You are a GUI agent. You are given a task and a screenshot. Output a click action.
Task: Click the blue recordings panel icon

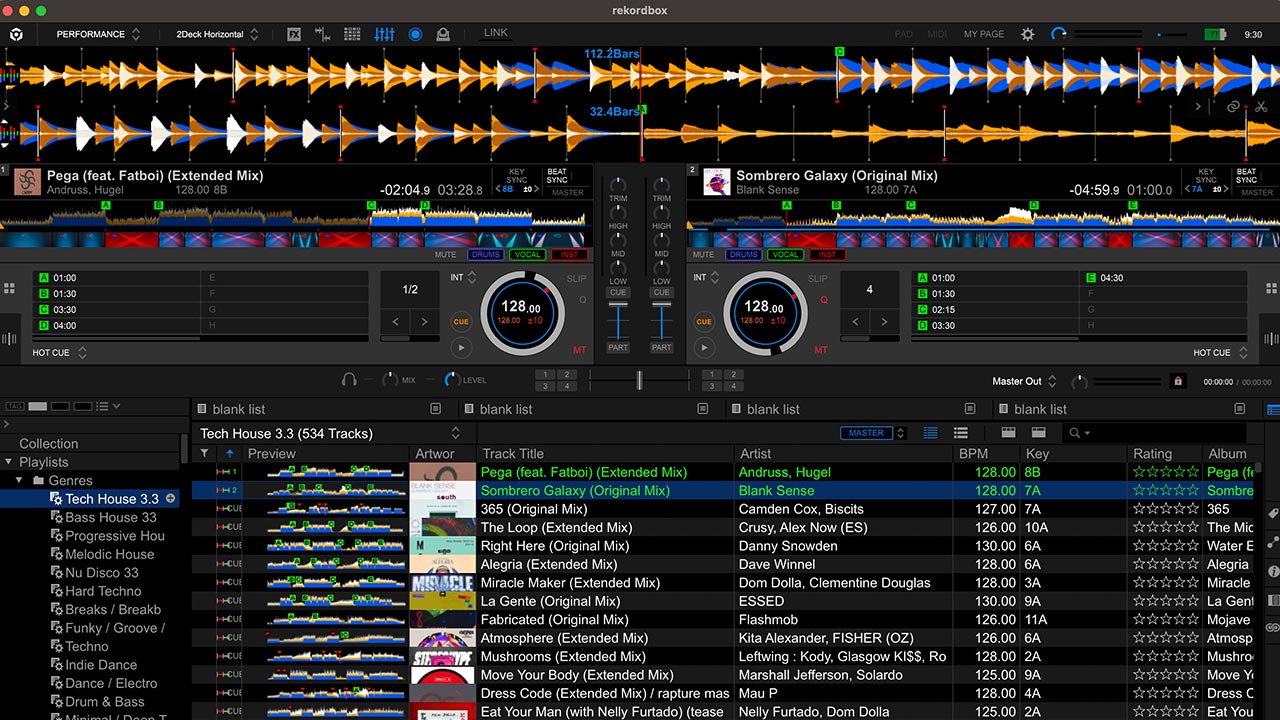click(x=415, y=34)
